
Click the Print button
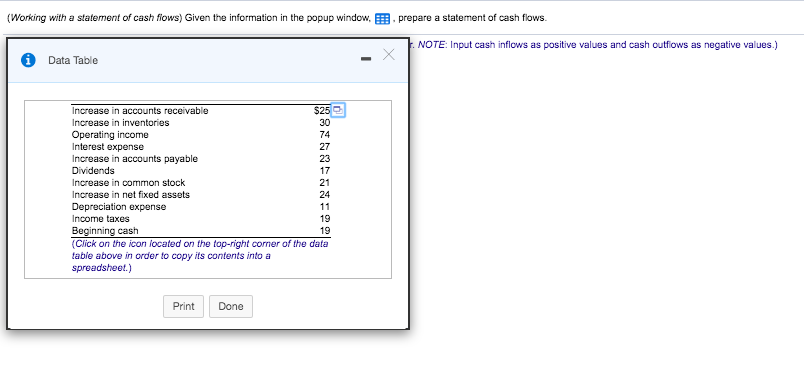[x=184, y=306]
